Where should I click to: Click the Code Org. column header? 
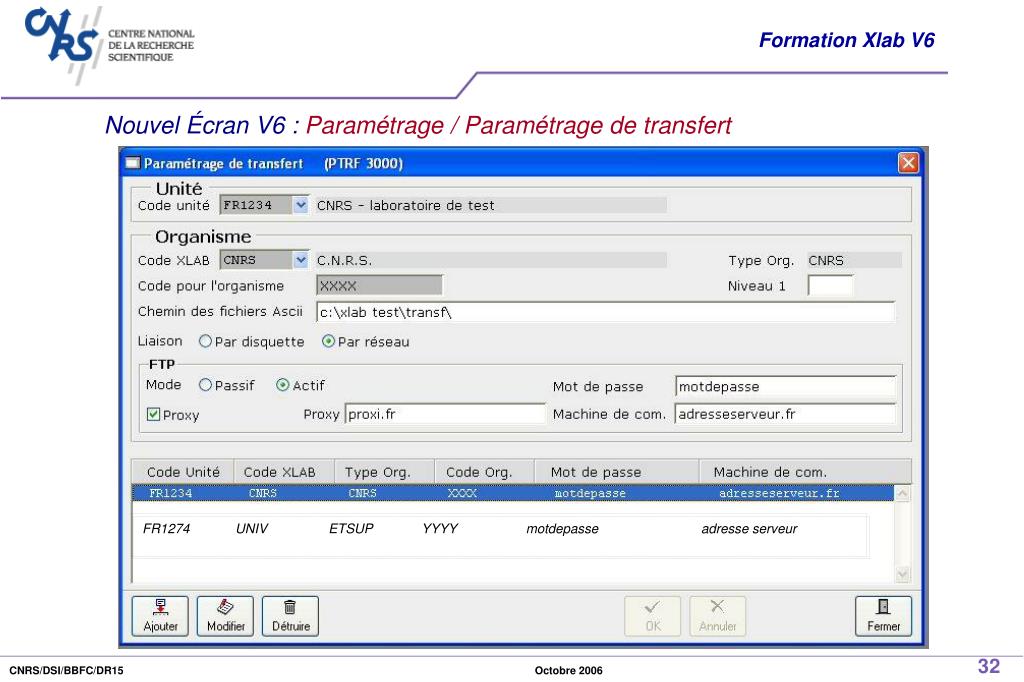(485, 472)
